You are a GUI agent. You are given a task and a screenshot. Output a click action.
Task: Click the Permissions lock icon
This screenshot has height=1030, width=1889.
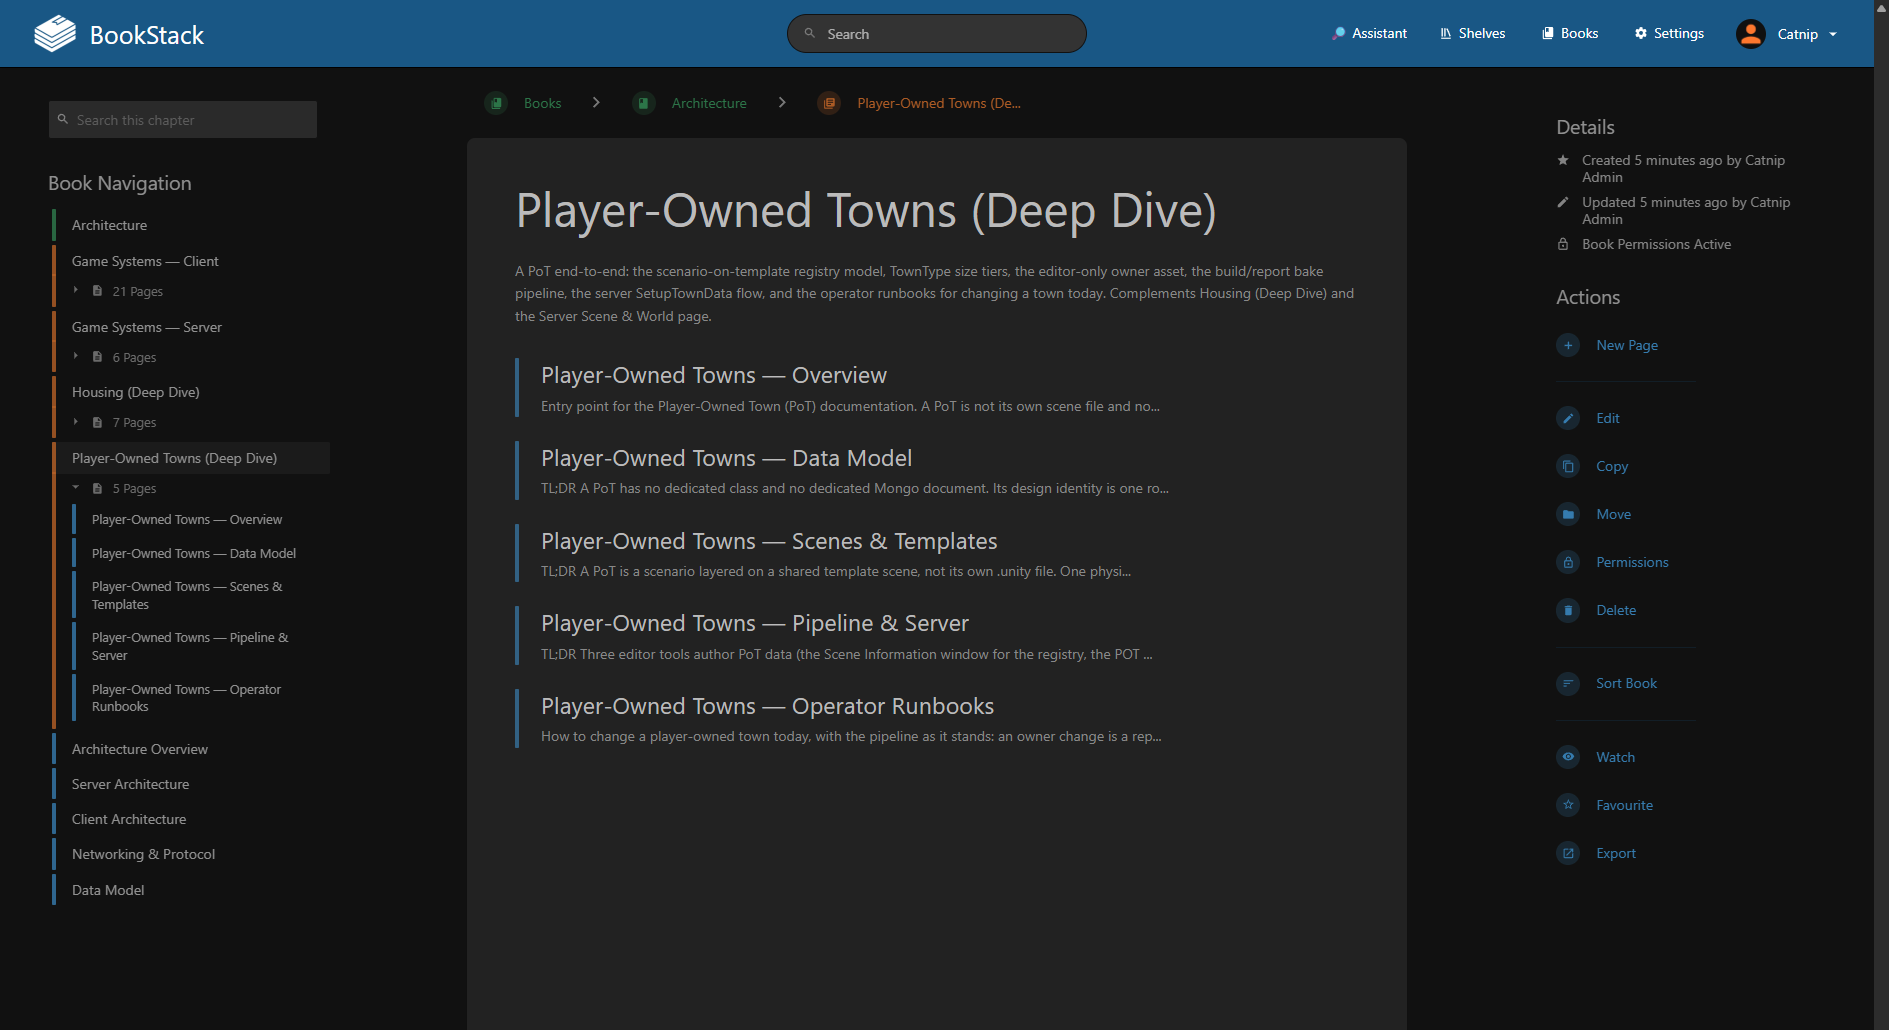(x=1568, y=562)
